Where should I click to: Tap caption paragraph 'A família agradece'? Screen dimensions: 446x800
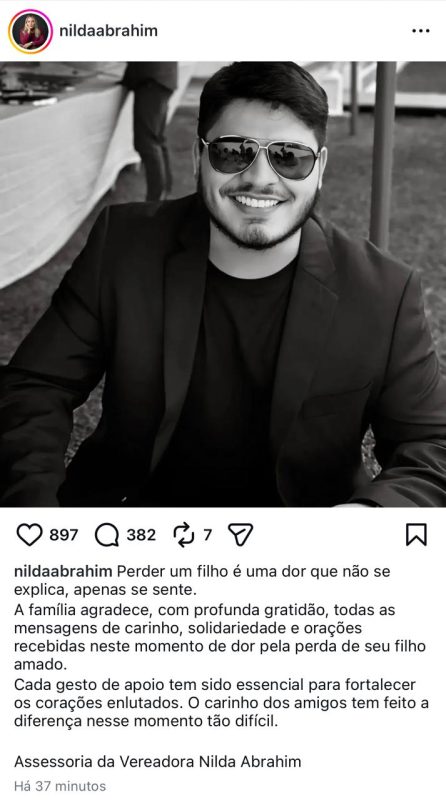pyautogui.click(x=220, y=637)
